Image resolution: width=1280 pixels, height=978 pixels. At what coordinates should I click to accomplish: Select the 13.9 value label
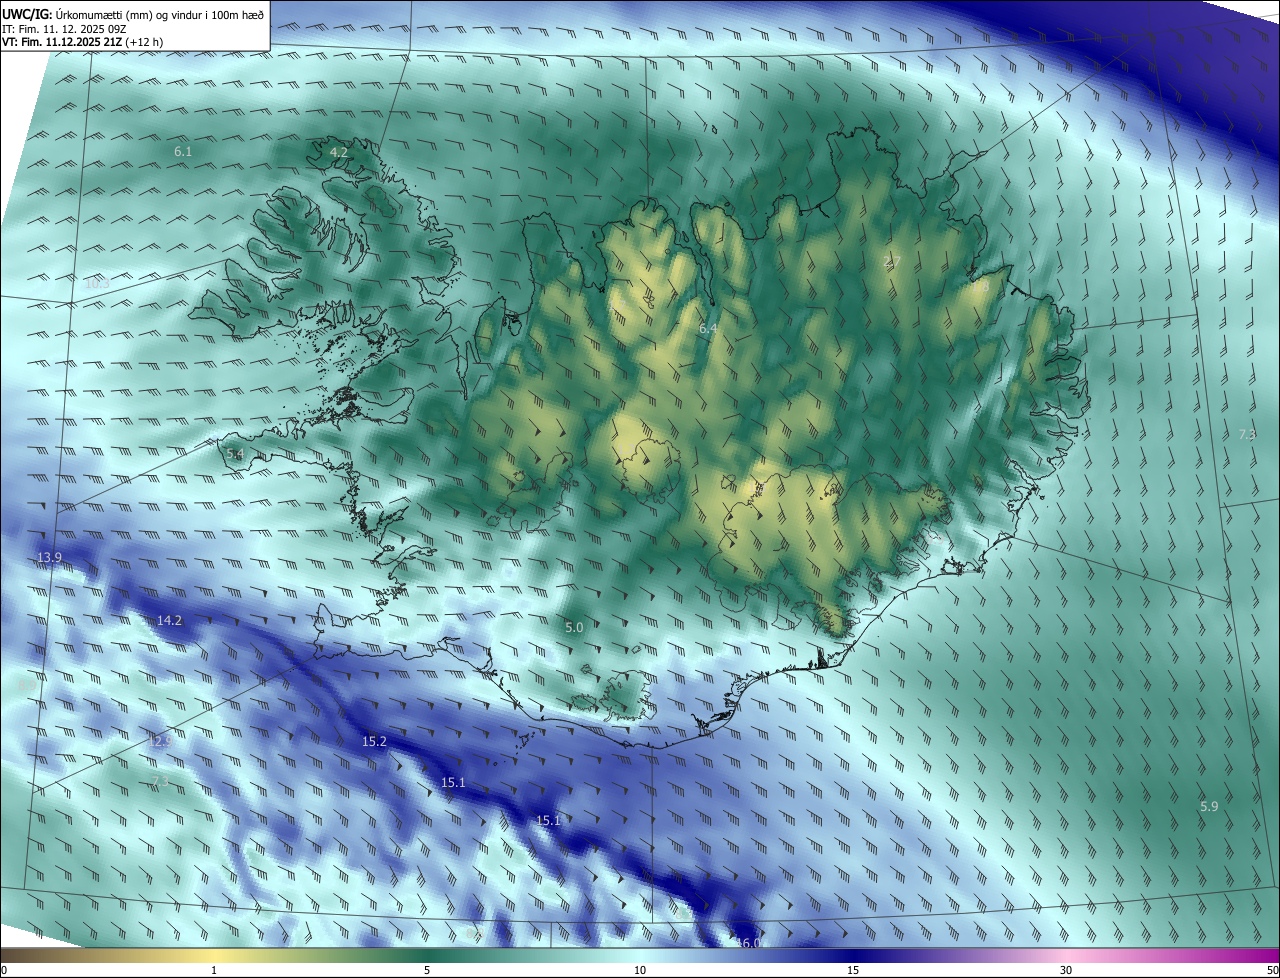[x=49, y=557]
